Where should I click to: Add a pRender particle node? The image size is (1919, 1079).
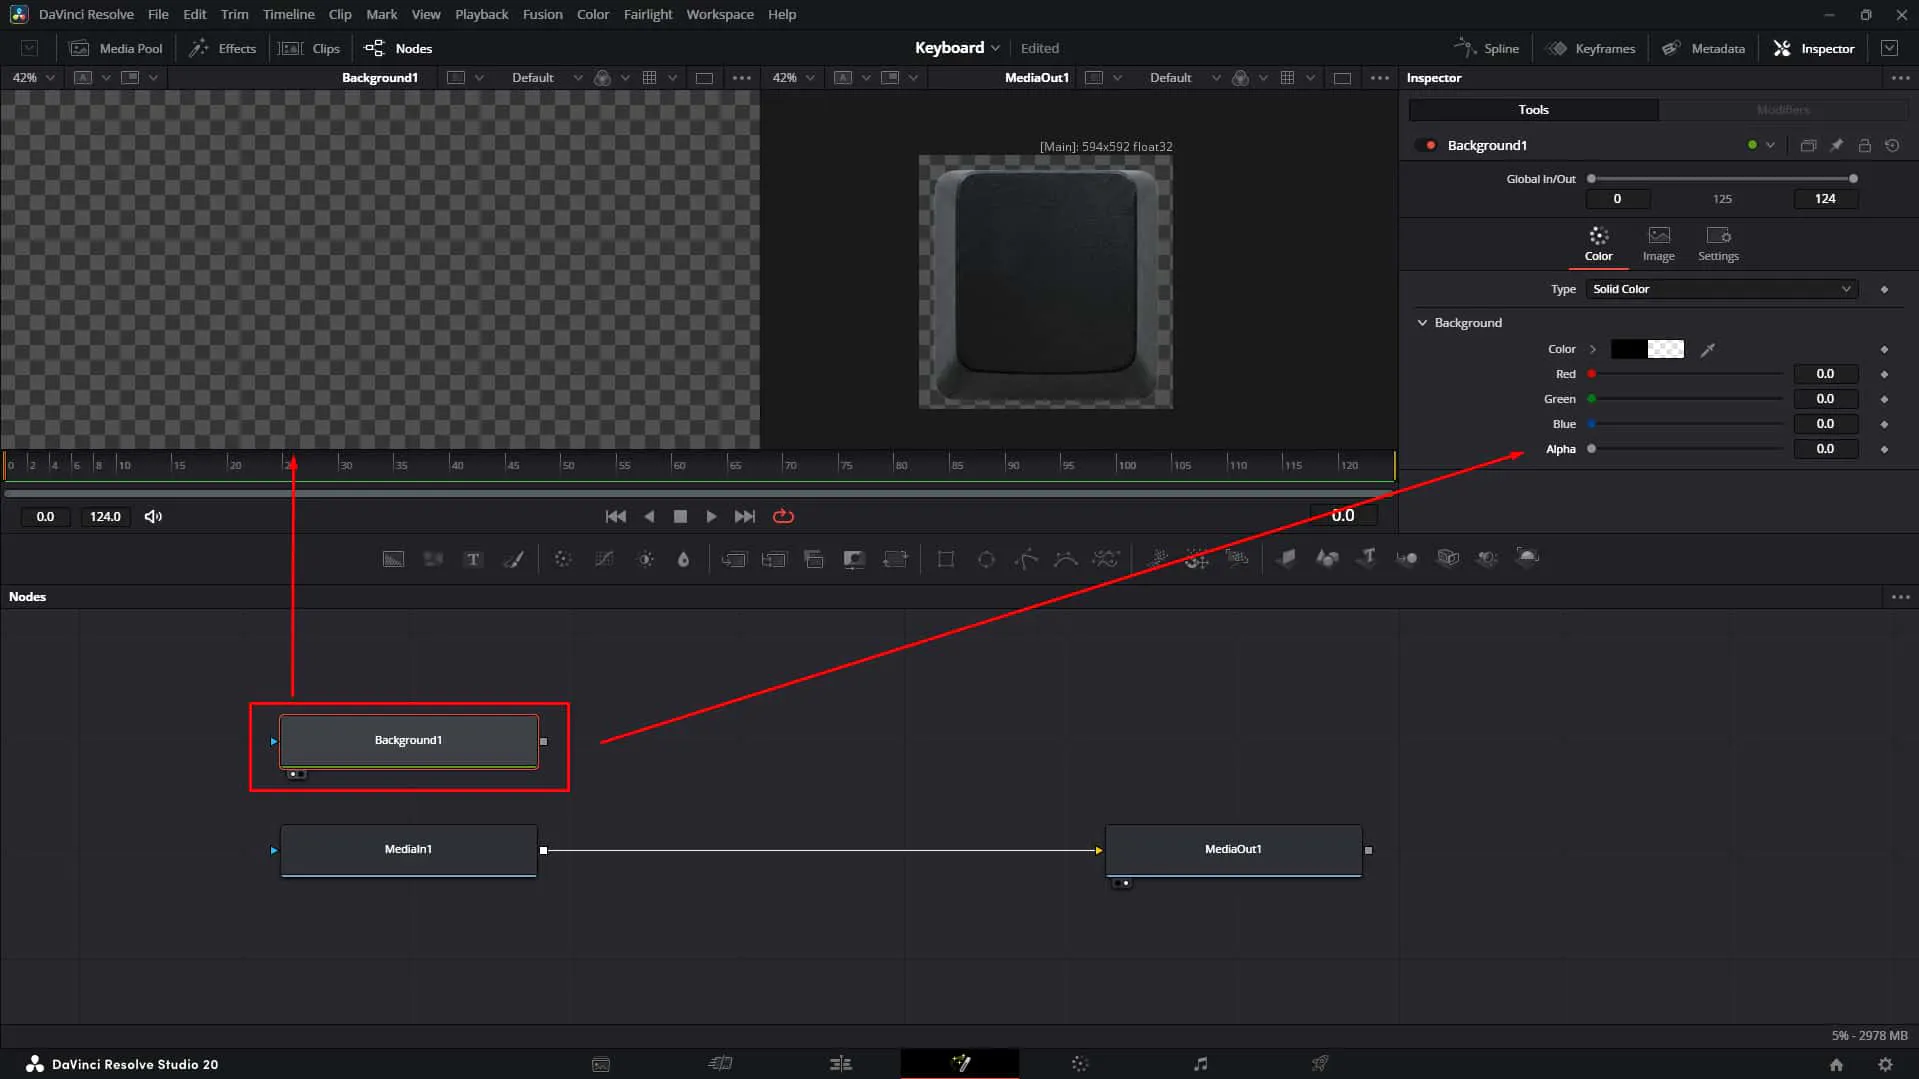coord(1237,559)
